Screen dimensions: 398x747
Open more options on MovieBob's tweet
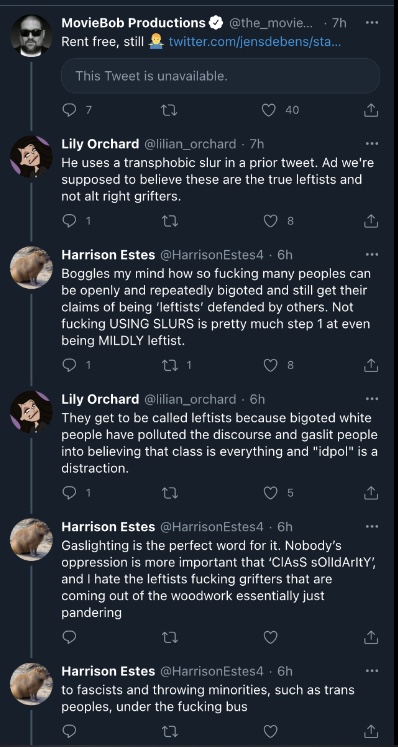tap(371, 22)
